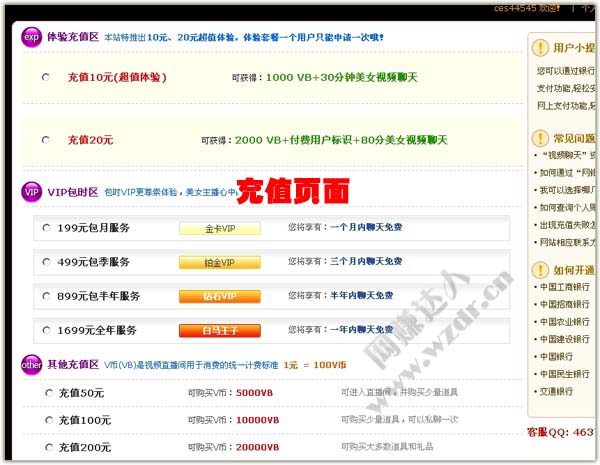Click the purple exp icon
600x465 pixels.
31,37
